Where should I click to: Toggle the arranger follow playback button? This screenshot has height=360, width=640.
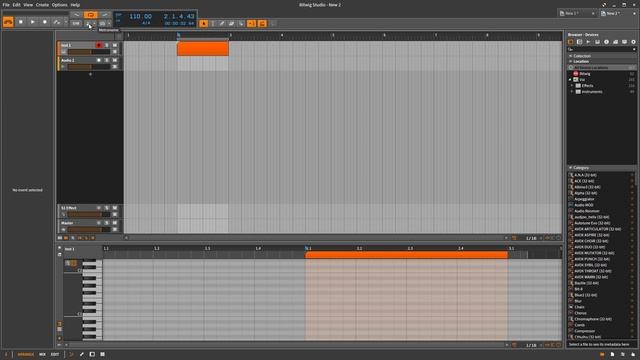pos(251,24)
